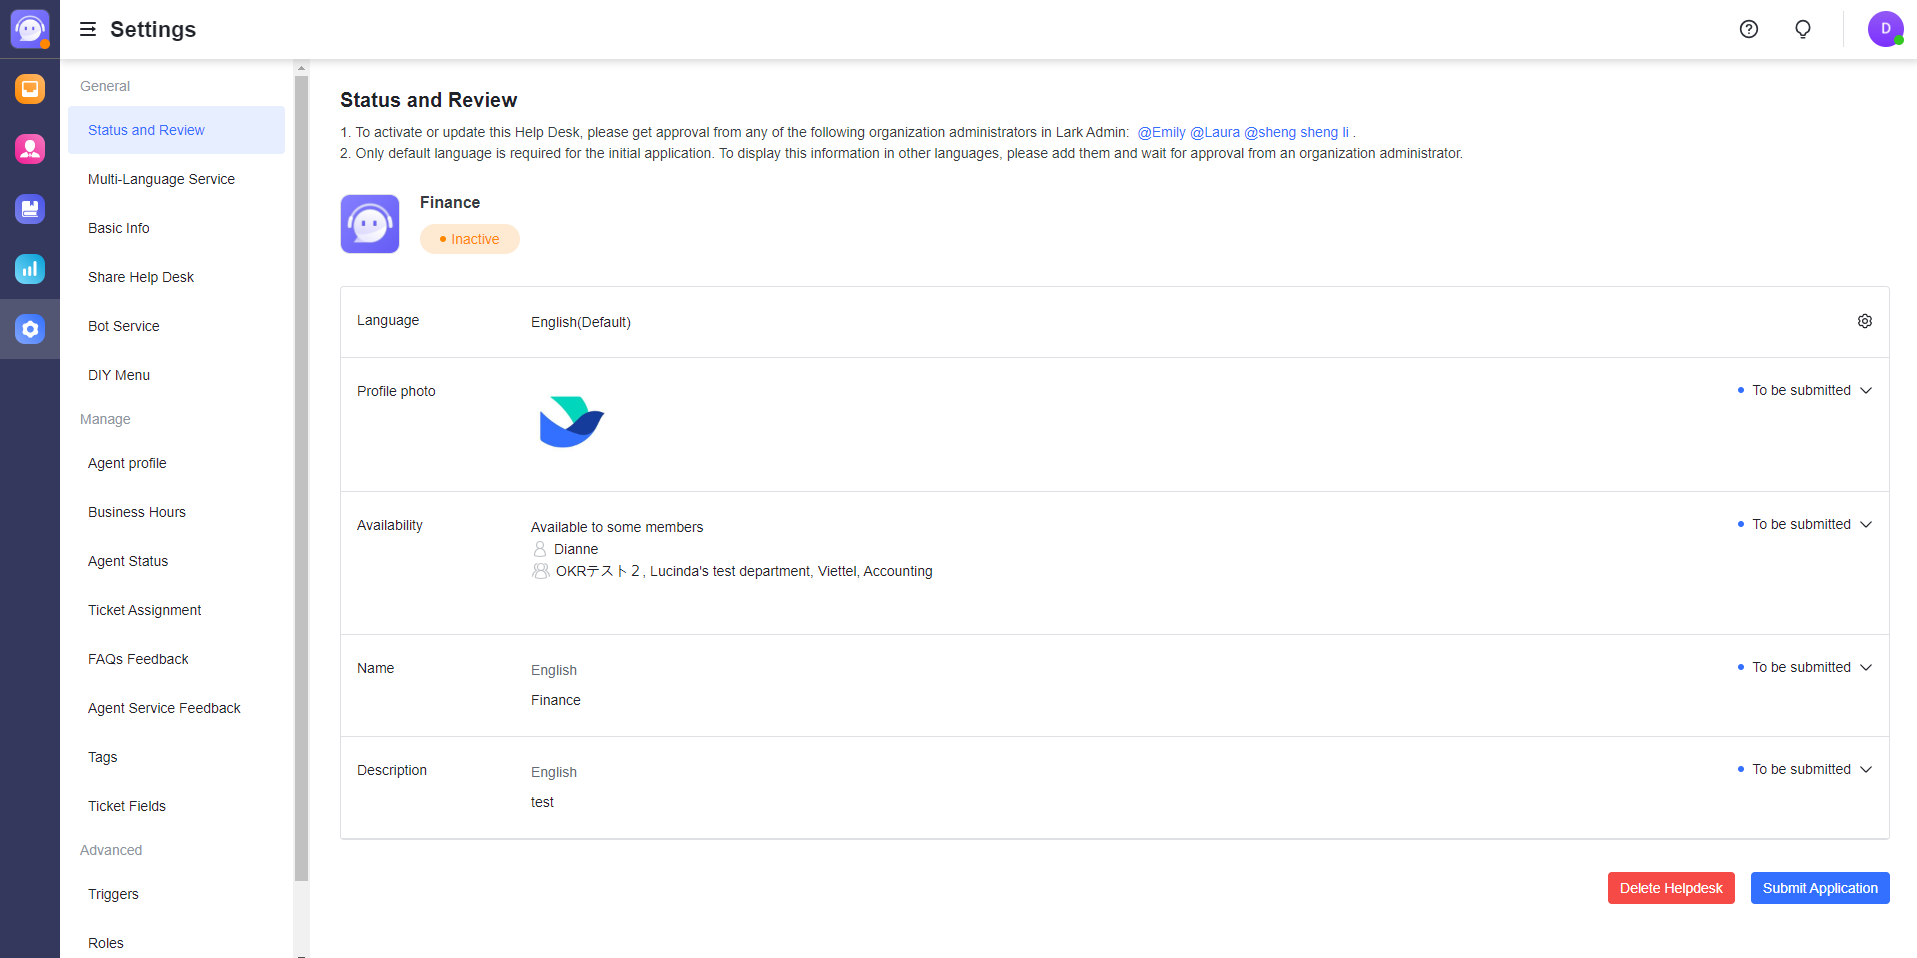The width and height of the screenshot is (1917, 958).
Task: Click the purple D profile avatar
Action: [x=1885, y=28]
